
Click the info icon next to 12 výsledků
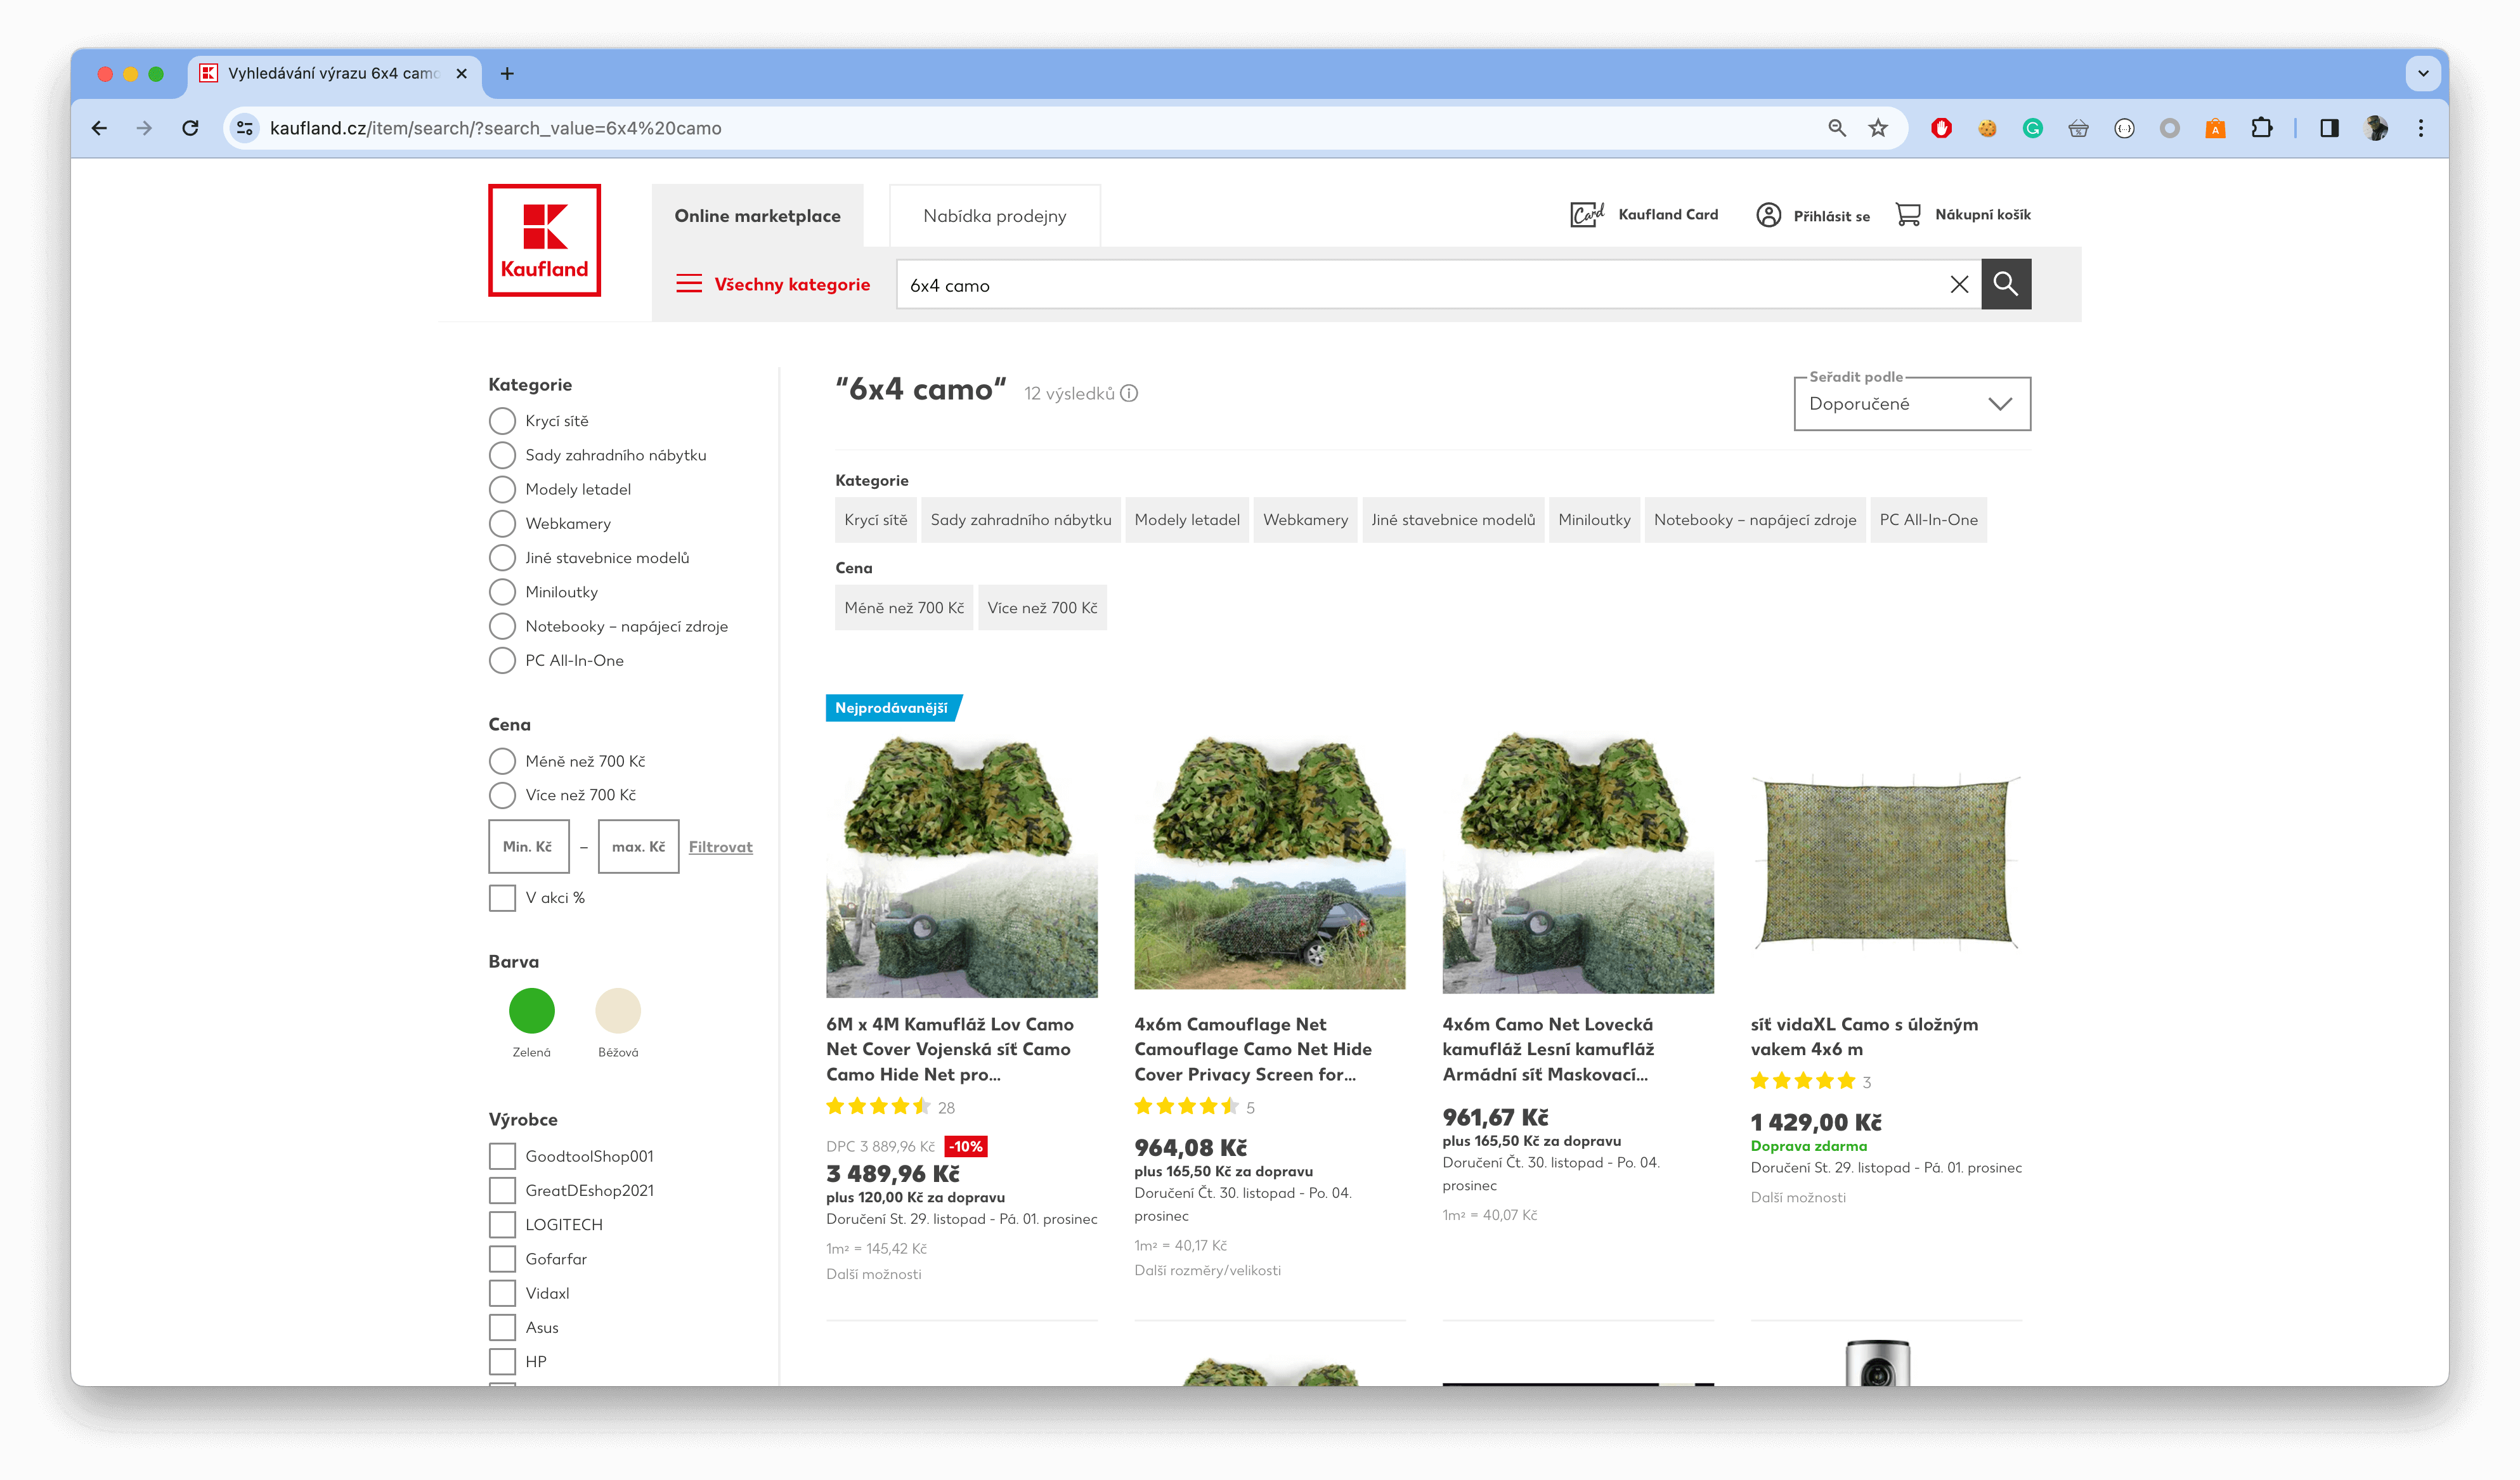click(x=1130, y=393)
